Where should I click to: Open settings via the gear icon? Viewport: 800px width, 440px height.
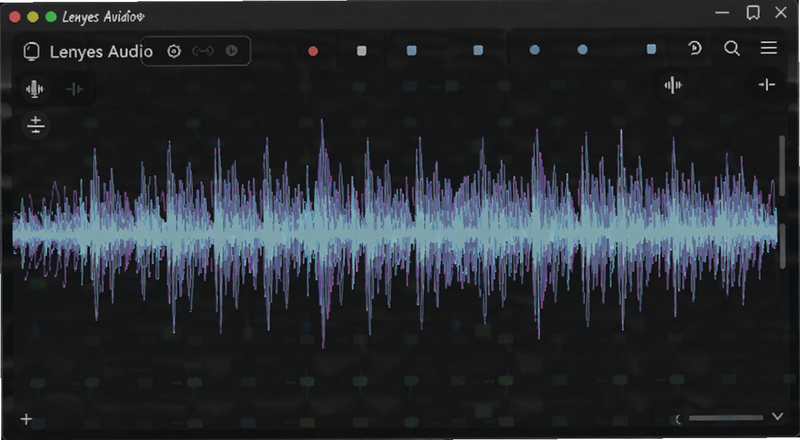pos(174,51)
